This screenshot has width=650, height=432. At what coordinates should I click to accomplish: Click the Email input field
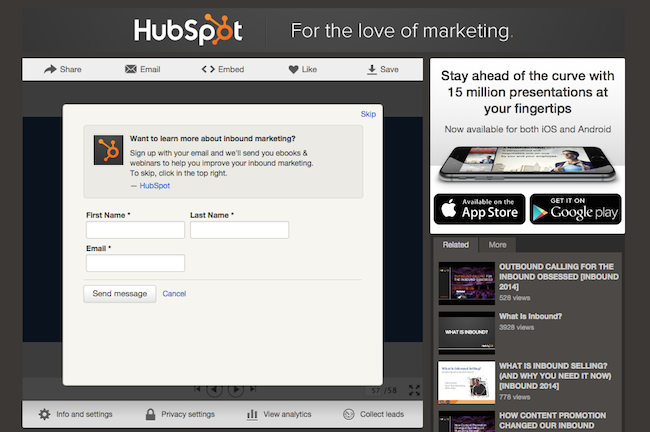[x=136, y=263]
